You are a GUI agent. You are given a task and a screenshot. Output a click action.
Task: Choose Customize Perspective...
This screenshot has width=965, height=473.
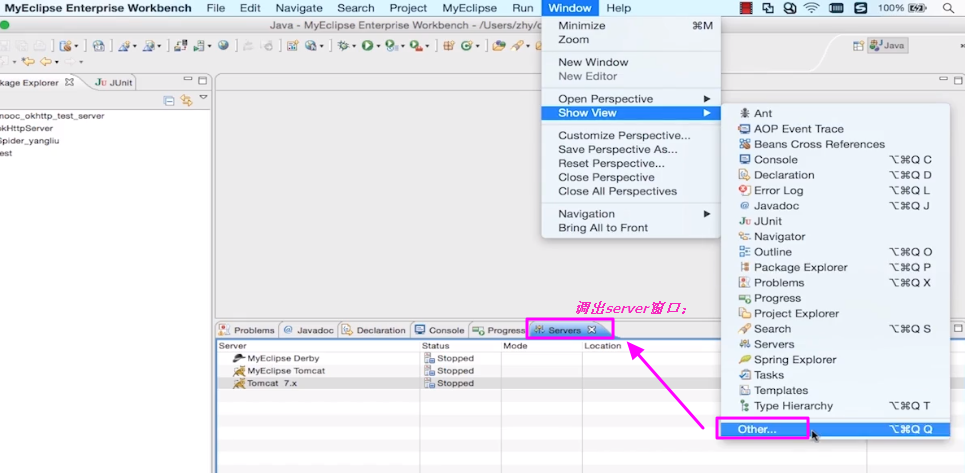click(x=630, y=135)
